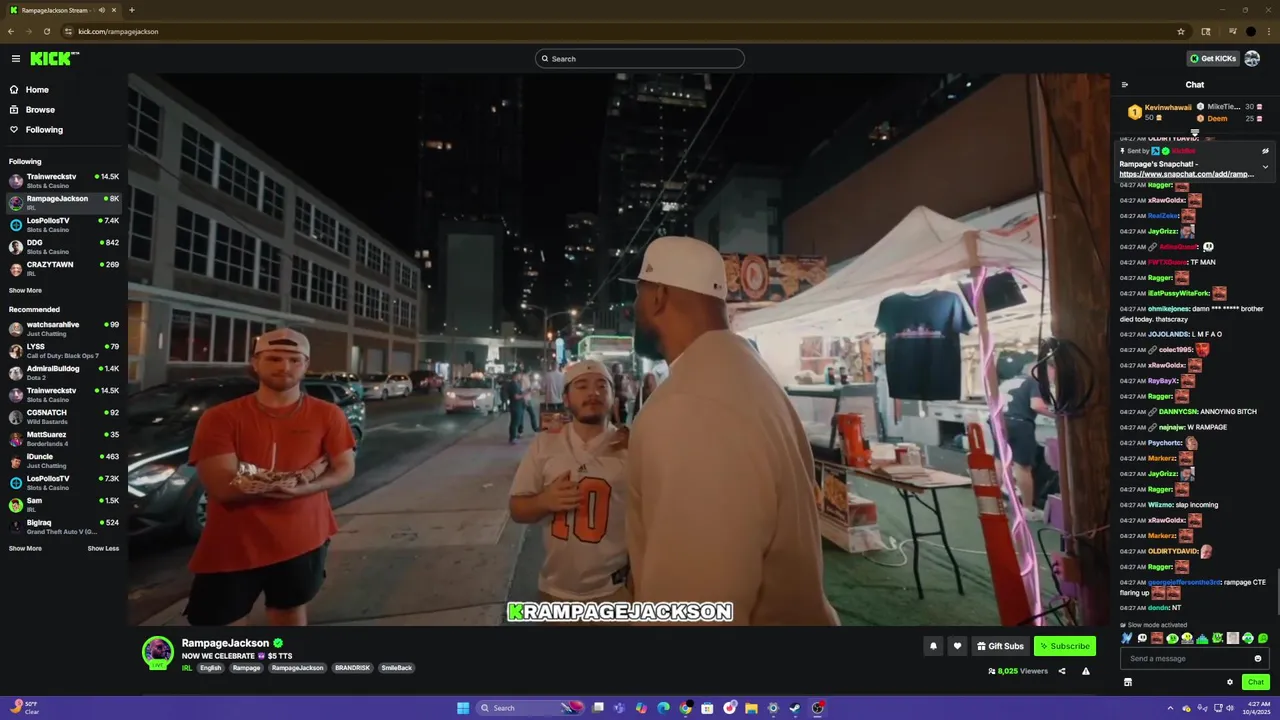1280x720 pixels.
Task: Bookmark this page with star icon
Action: pyautogui.click(x=1181, y=31)
